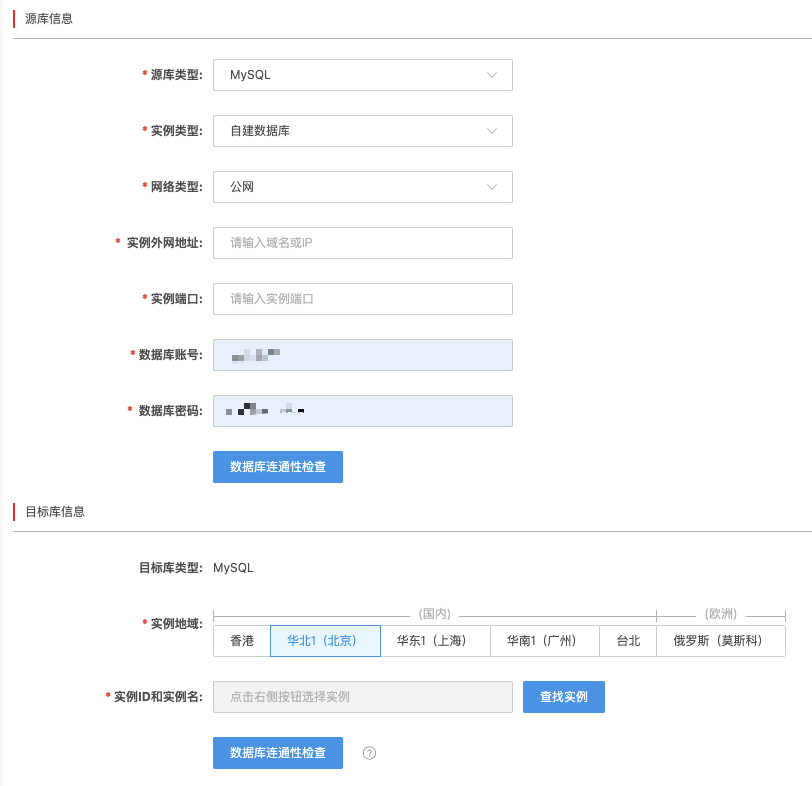Image resolution: width=812 pixels, height=786 pixels.
Task: Select the 香港 region option
Action: pos(242,641)
